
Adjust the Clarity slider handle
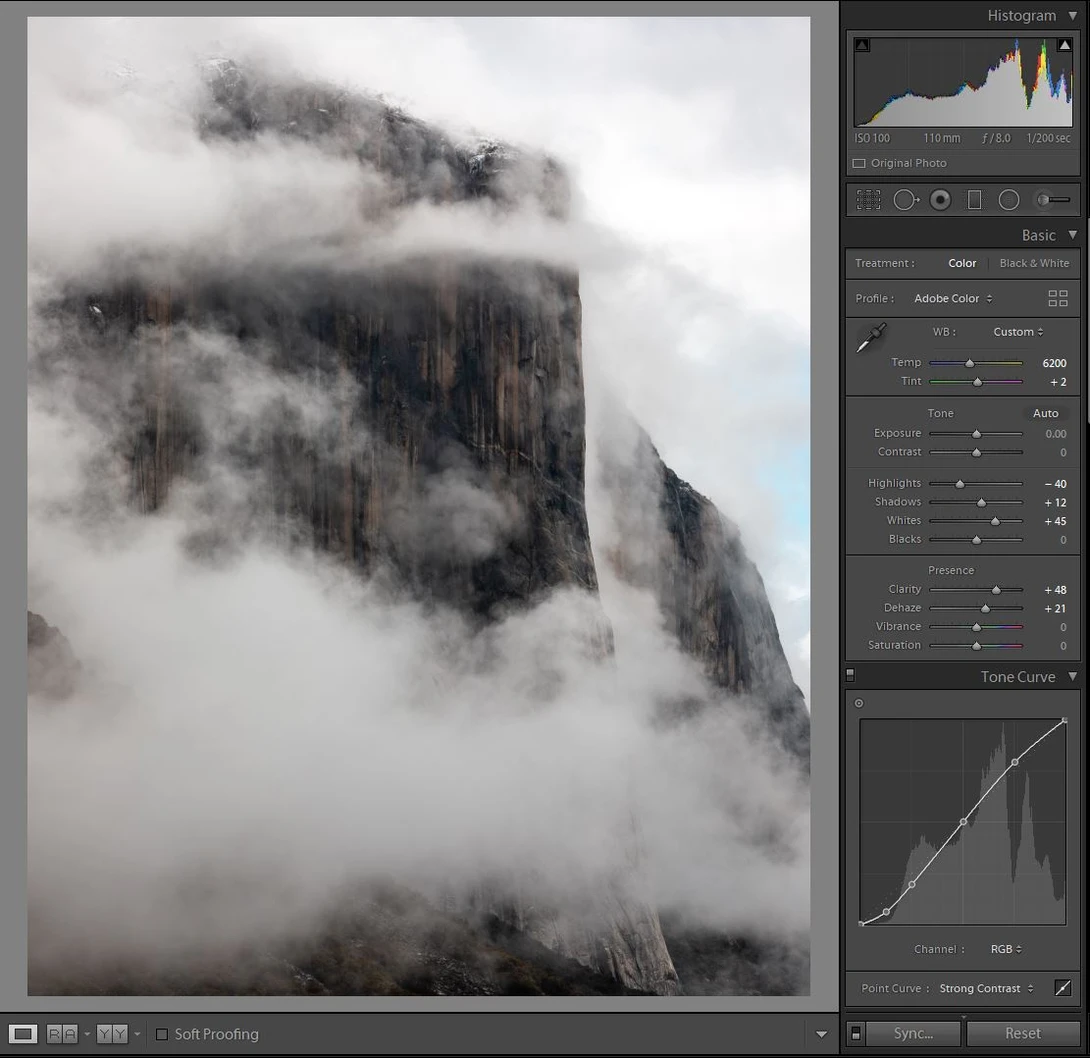point(995,590)
